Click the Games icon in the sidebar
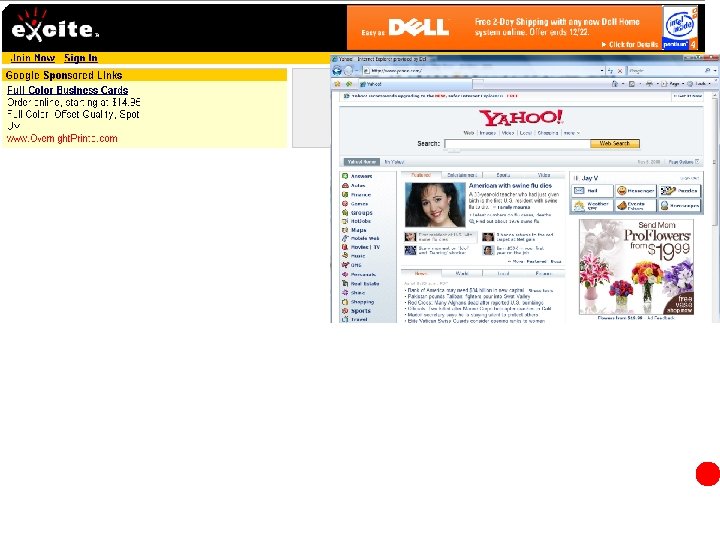 345,203
